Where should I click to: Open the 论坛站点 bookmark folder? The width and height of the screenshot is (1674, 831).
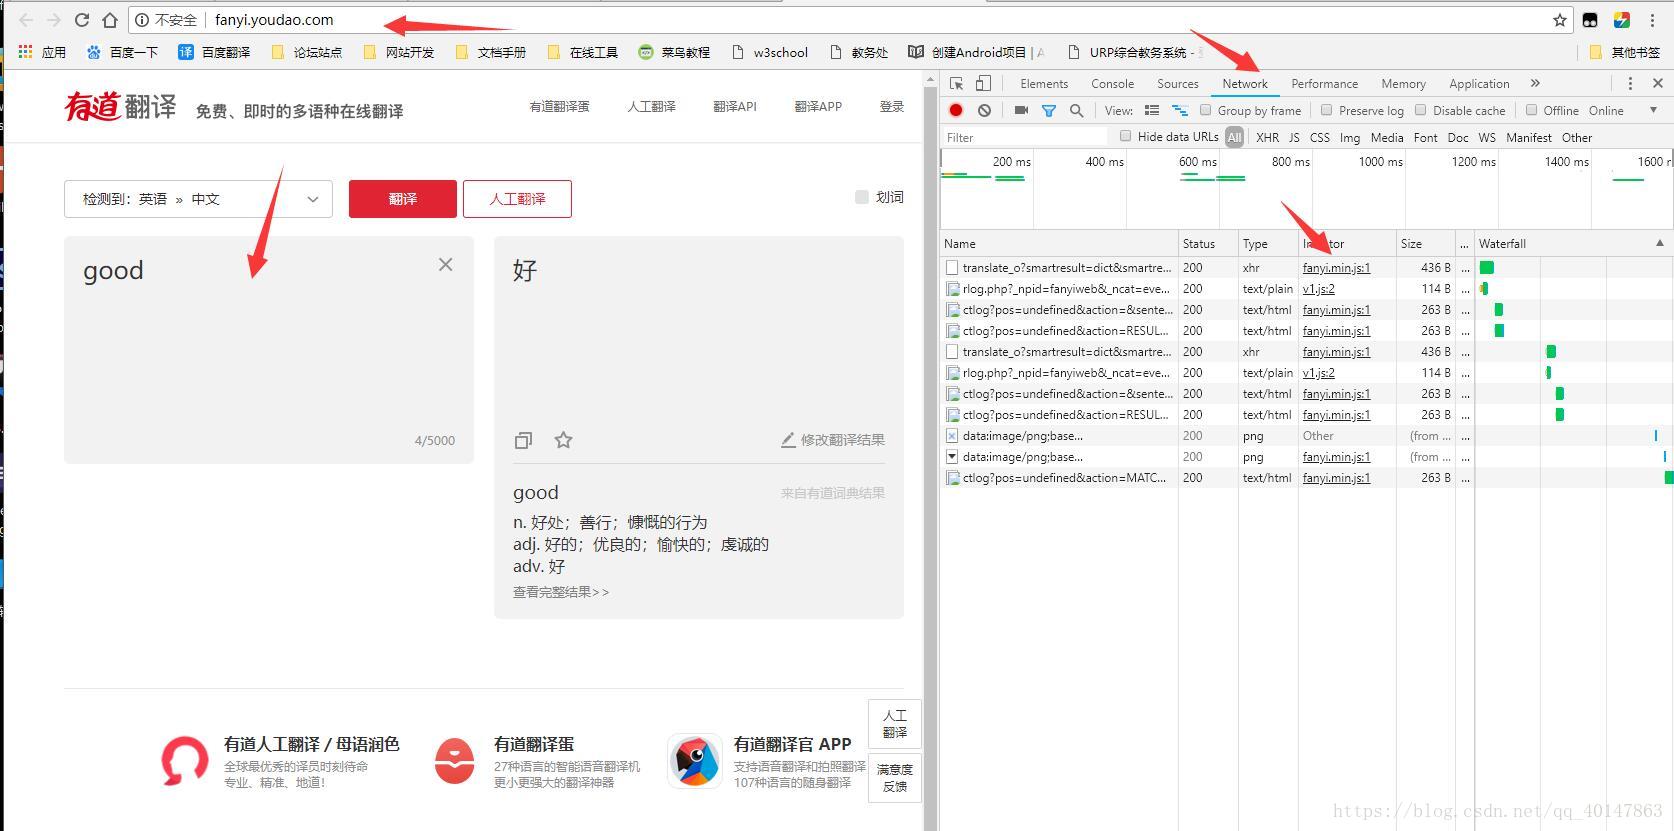tap(306, 52)
